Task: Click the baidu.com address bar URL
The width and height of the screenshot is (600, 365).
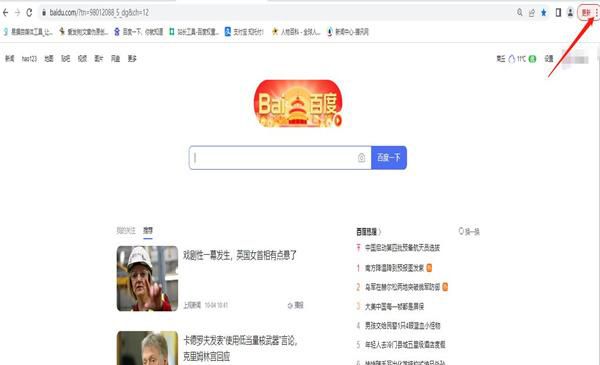Action: (99, 13)
